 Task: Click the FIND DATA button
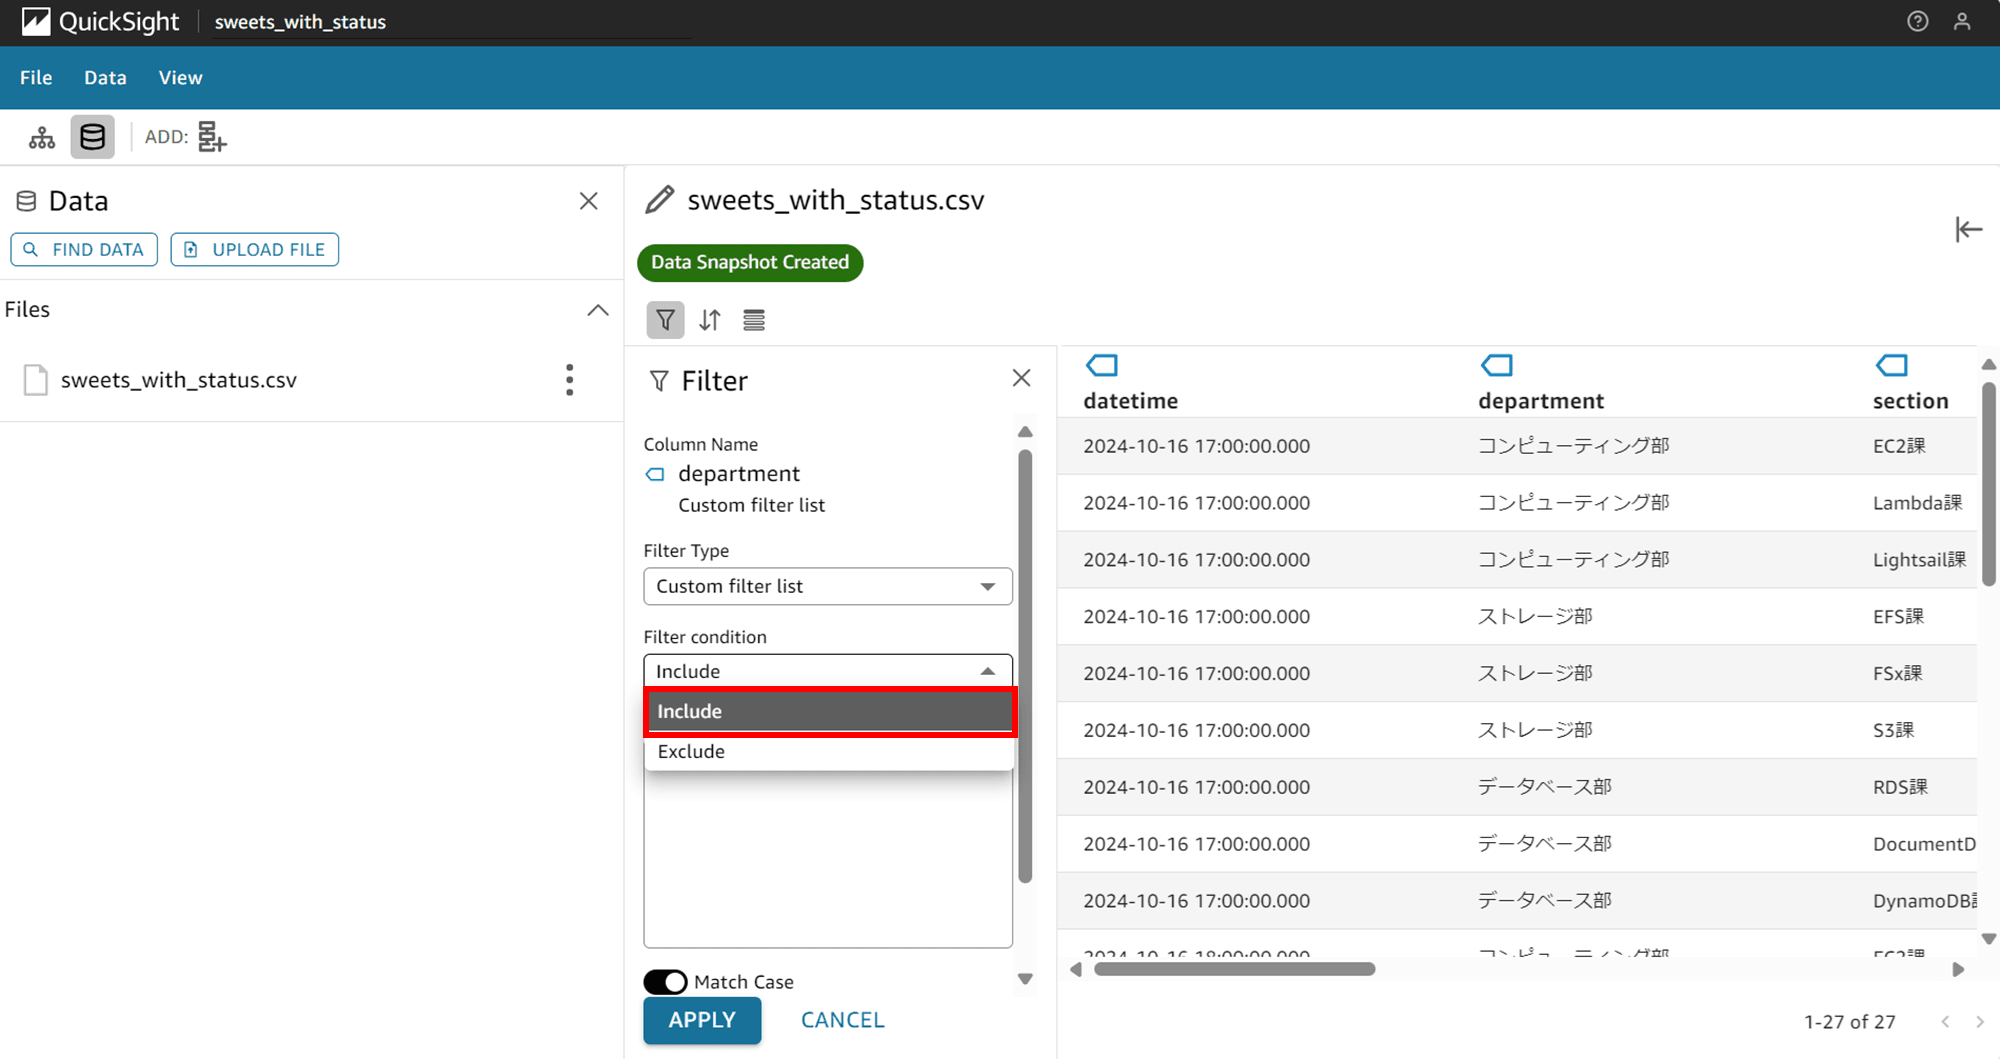click(x=84, y=249)
